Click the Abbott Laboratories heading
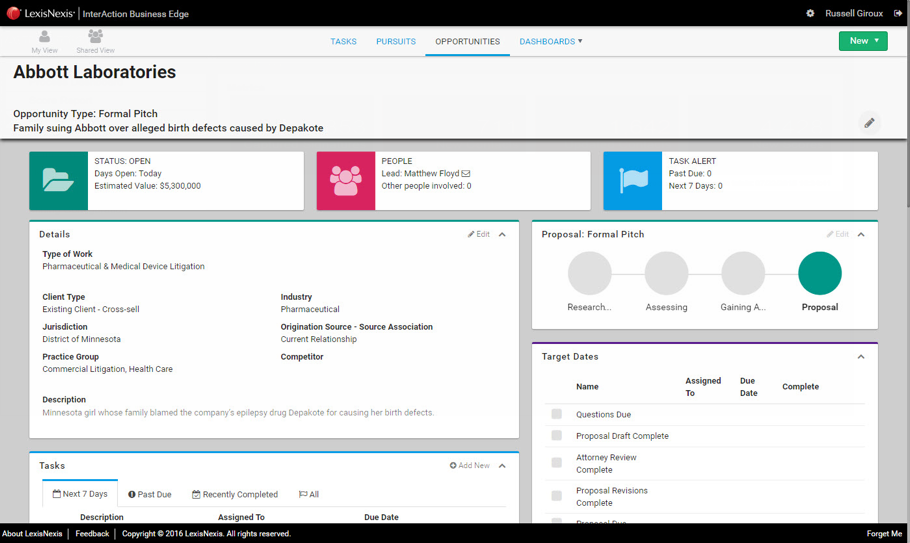Viewport: 910px width, 543px height. coord(95,72)
